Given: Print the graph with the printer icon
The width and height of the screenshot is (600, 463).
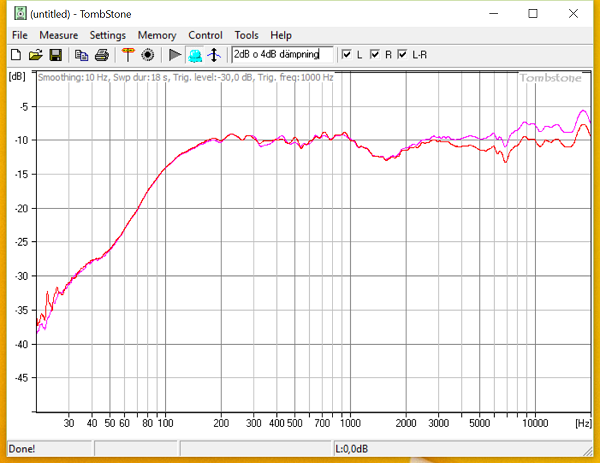Looking at the screenshot, I should pyautogui.click(x=101, y=55).
